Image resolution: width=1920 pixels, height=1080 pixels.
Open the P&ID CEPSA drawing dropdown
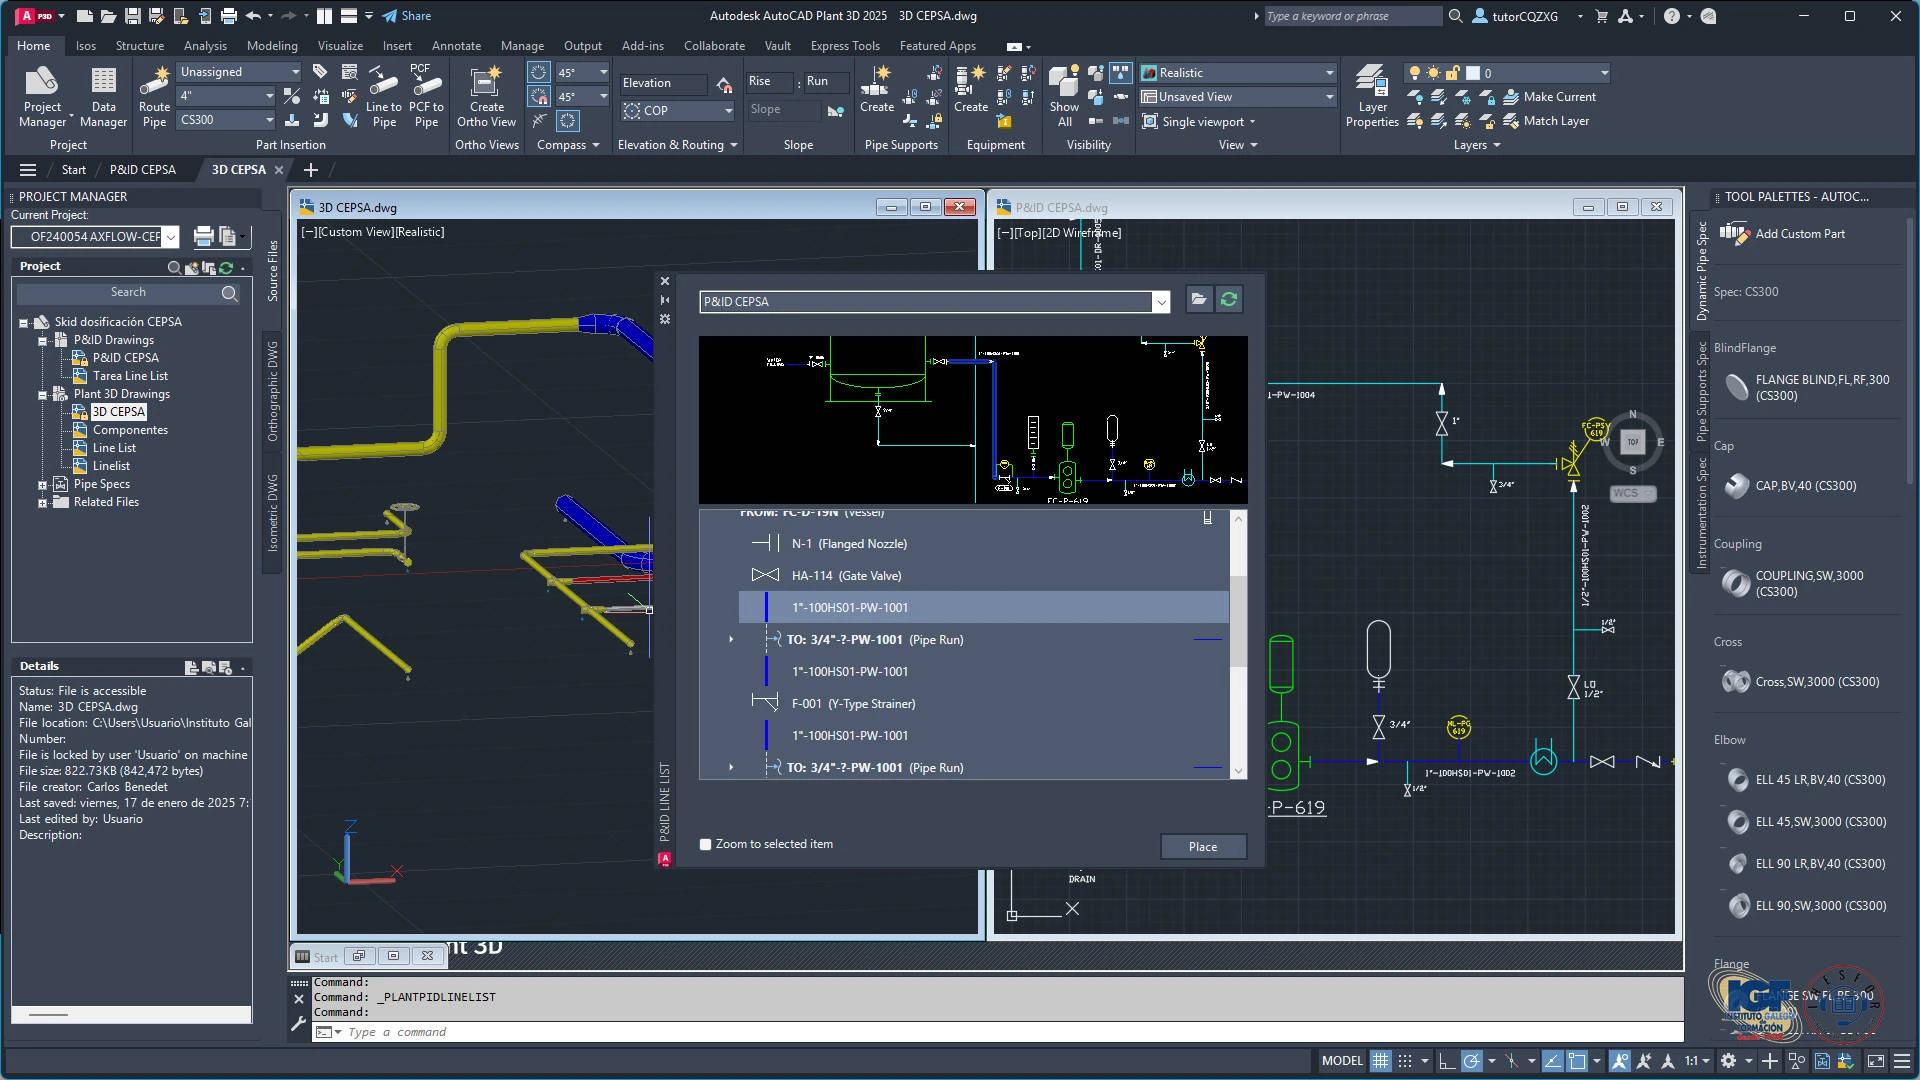pyautogui.click(x=1160, y=302)
